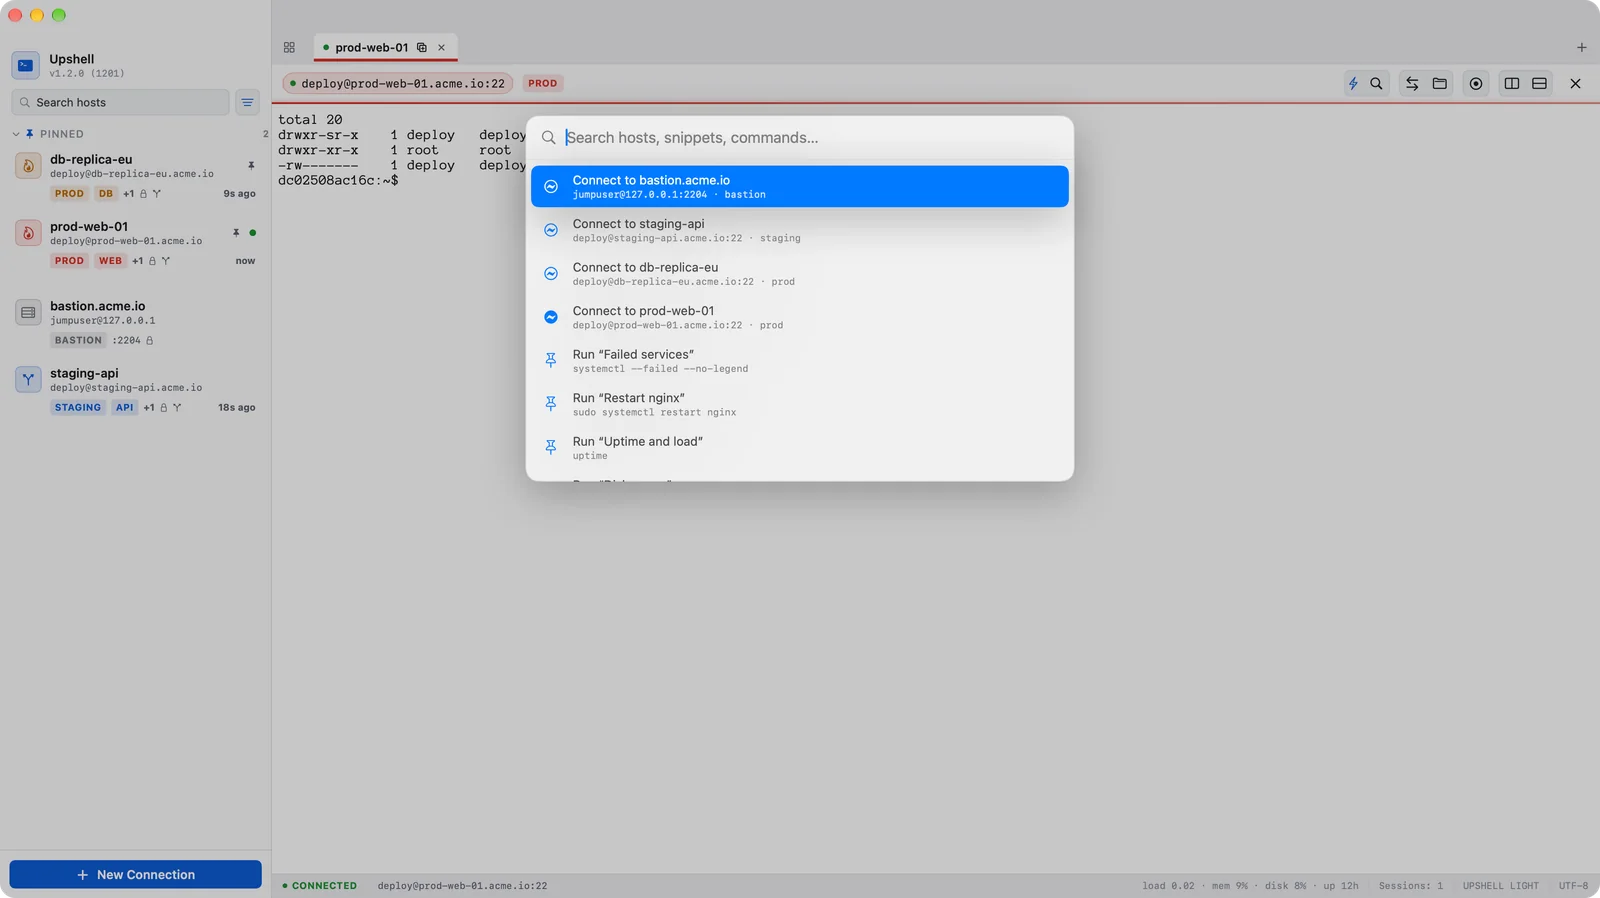The image size is (1600, 898).
Task: Run the "Failed services" snippet
Action: [x=800, y=361]
